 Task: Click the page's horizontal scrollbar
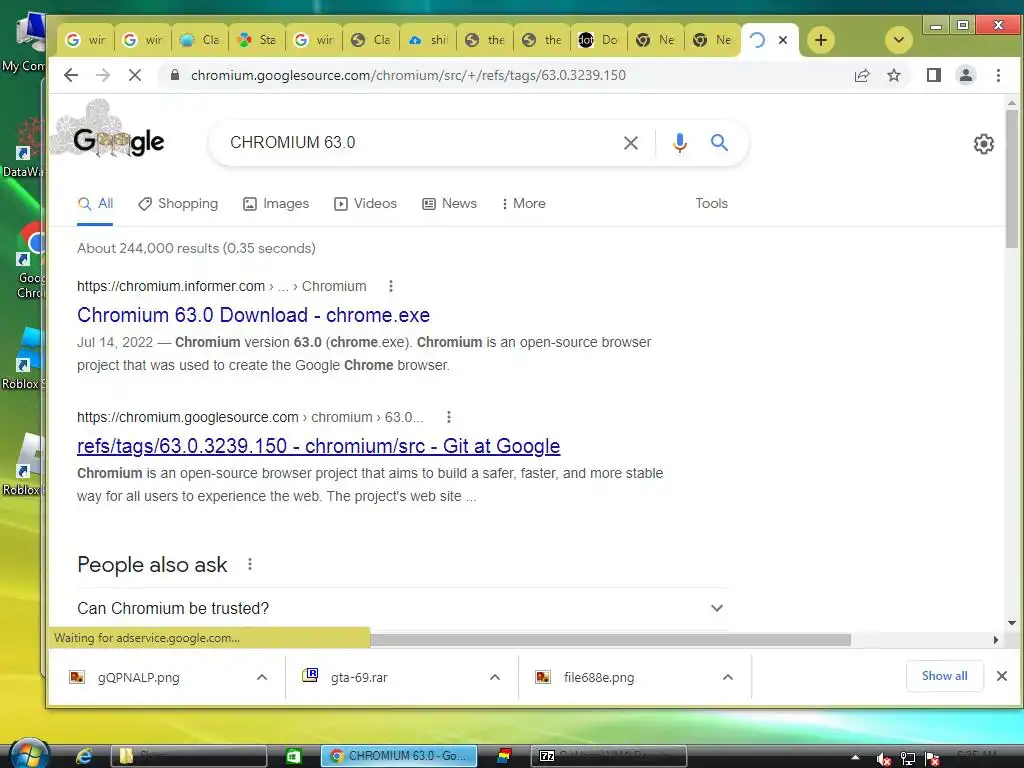pos(610,640)
